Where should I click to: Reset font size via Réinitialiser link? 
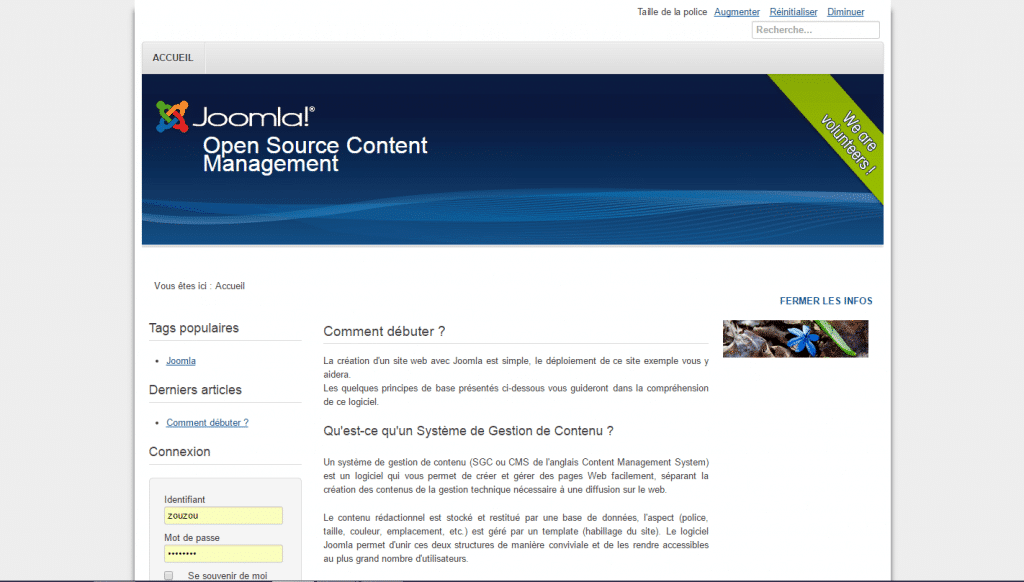793,12
